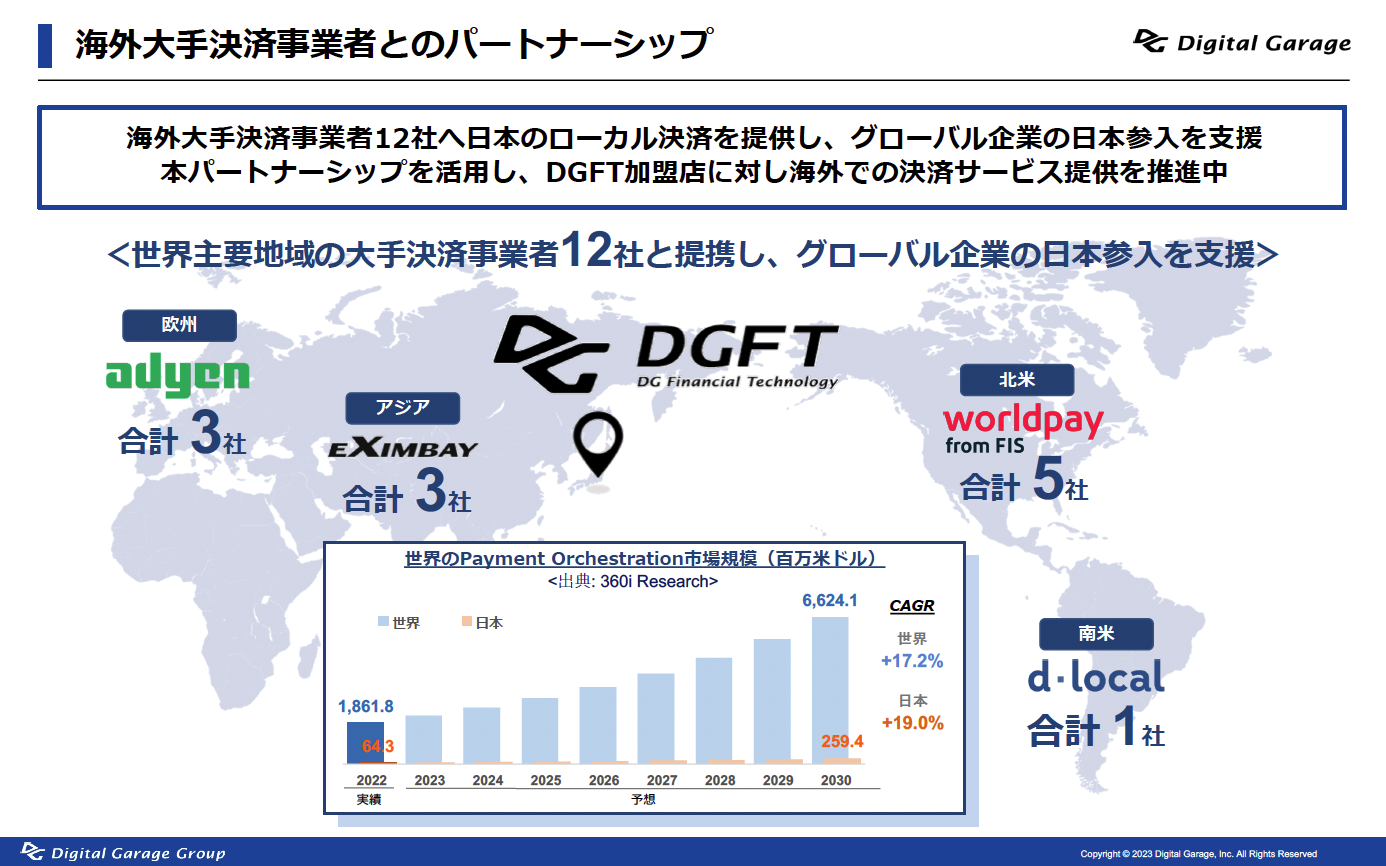Click the summary line starting 本パートナーシップを活用し
Image resolution: width=1386 pixels, height=866 pixels.
tap(693, 171)
